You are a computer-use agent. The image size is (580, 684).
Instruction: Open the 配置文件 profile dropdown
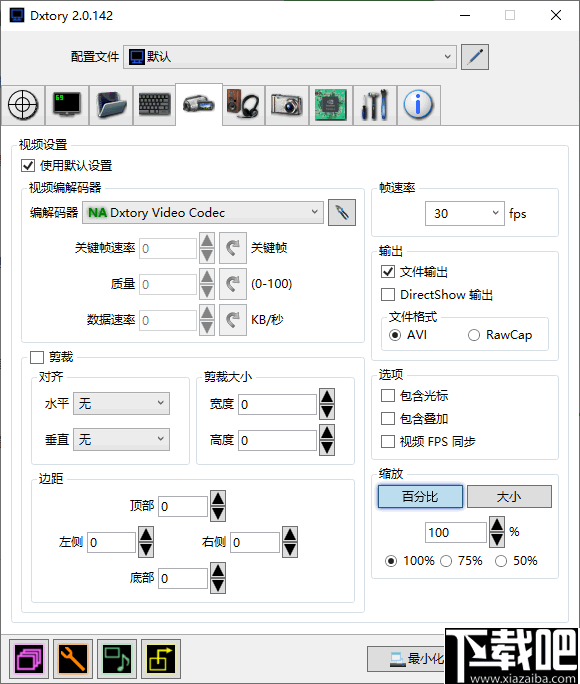coord(290,57)
